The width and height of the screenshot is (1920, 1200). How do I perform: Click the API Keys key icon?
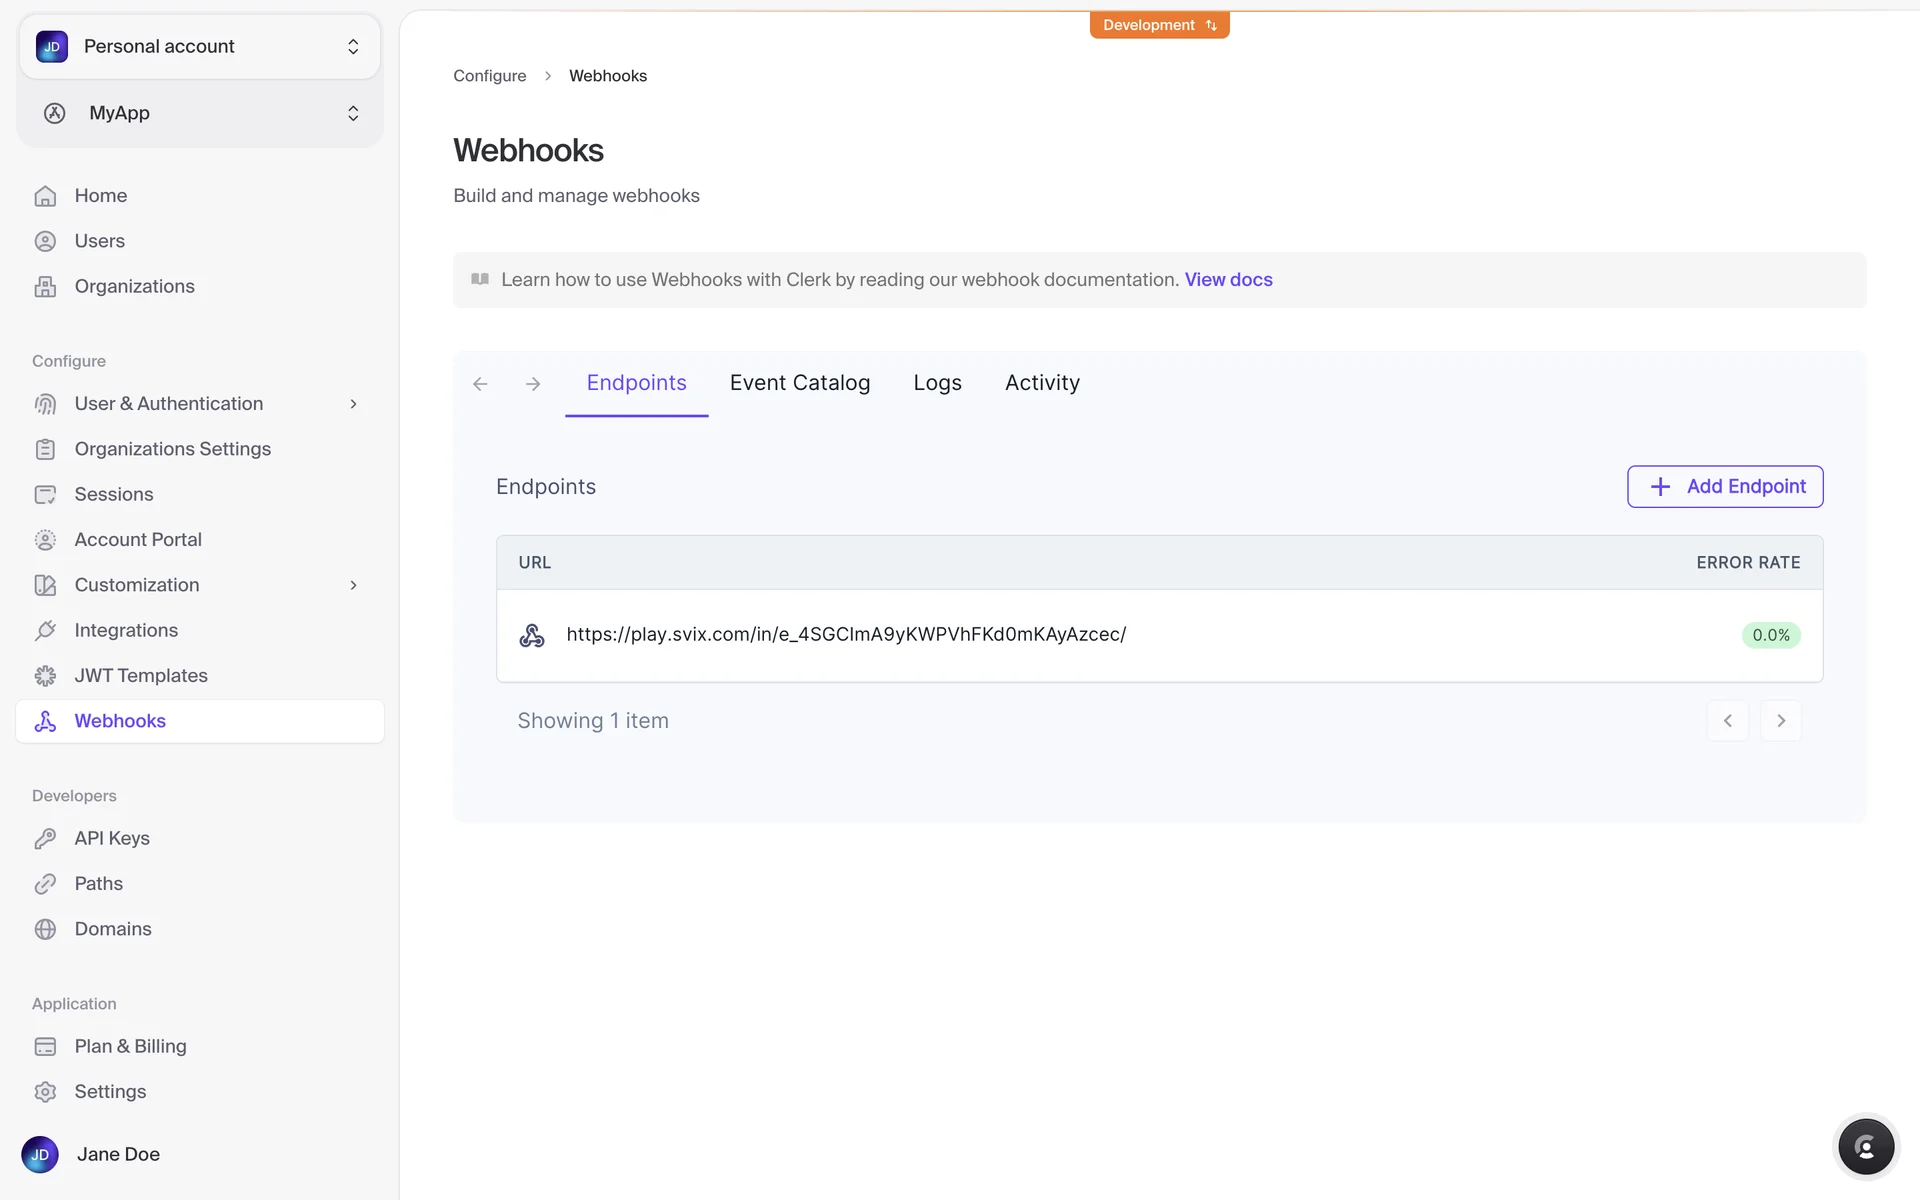pyautogui.click(x=45, y=838)
